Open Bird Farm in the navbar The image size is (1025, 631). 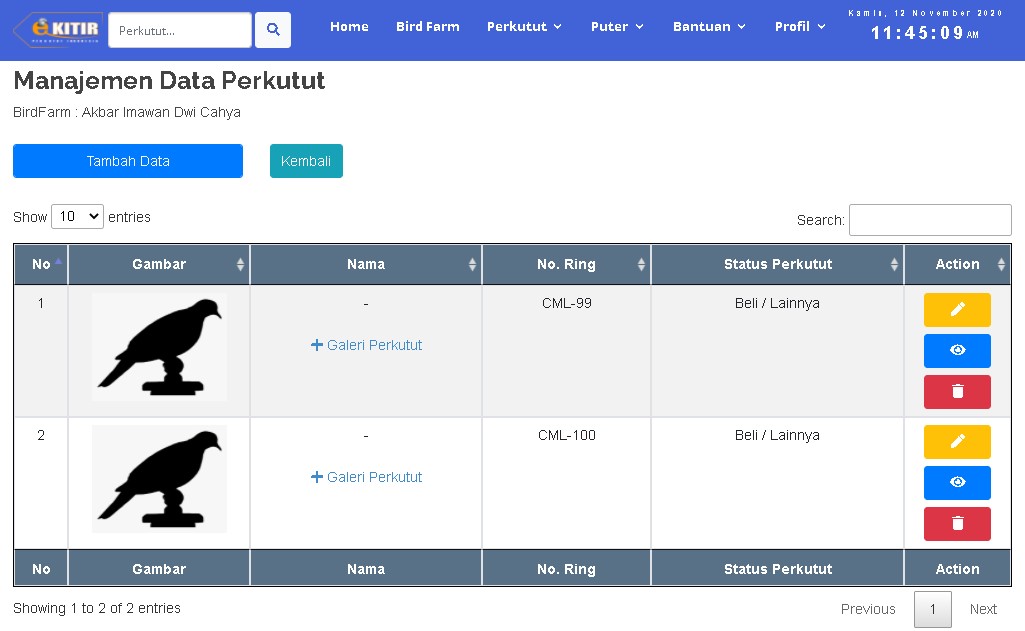click(427, 27)
